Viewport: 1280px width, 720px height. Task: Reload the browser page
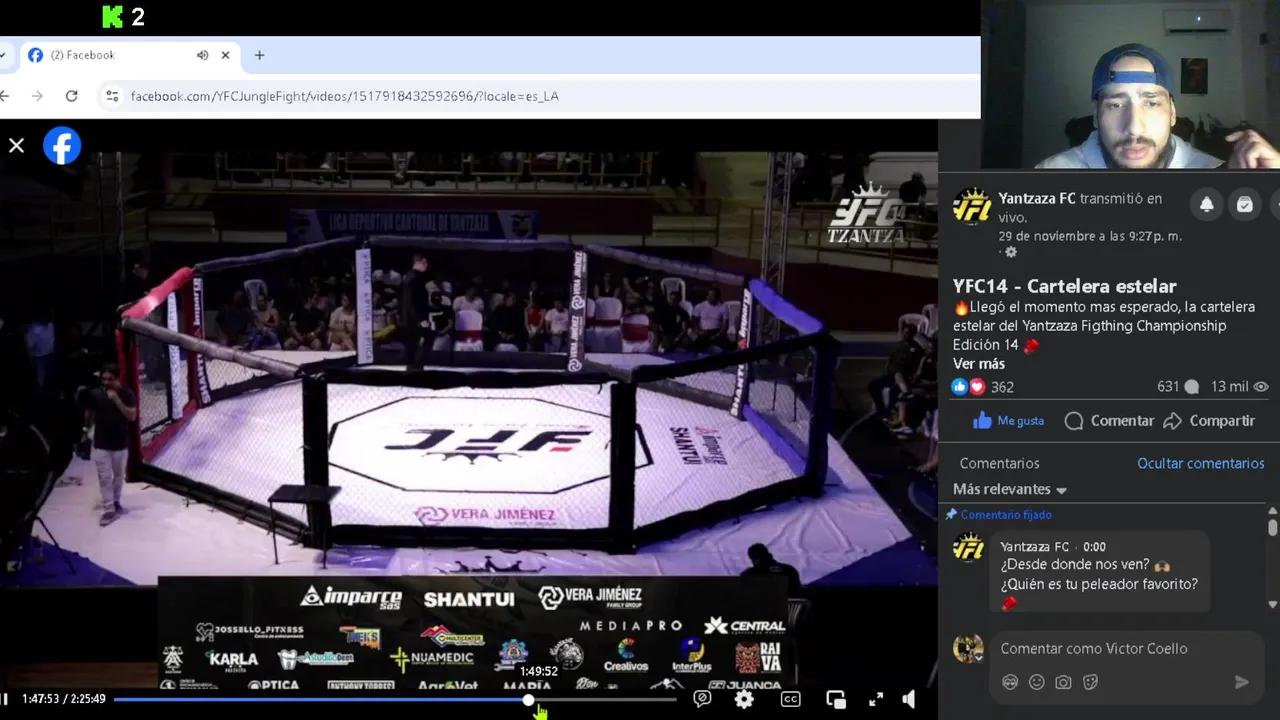click(71, 96)
